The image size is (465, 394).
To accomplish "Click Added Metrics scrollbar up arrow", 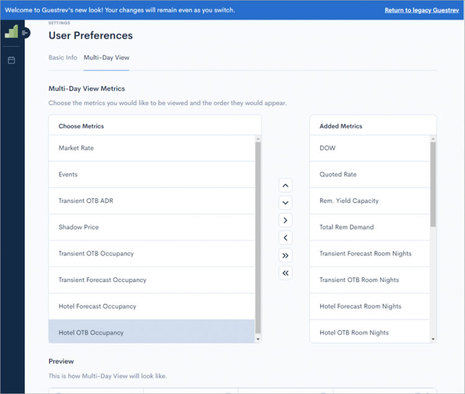I will click(433, 138).
